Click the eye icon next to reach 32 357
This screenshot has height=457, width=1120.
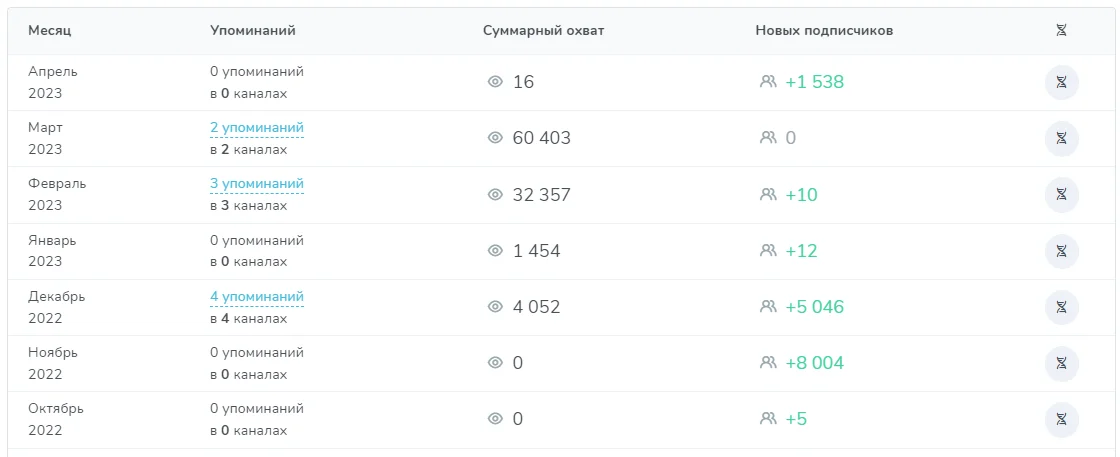[494, 195]
